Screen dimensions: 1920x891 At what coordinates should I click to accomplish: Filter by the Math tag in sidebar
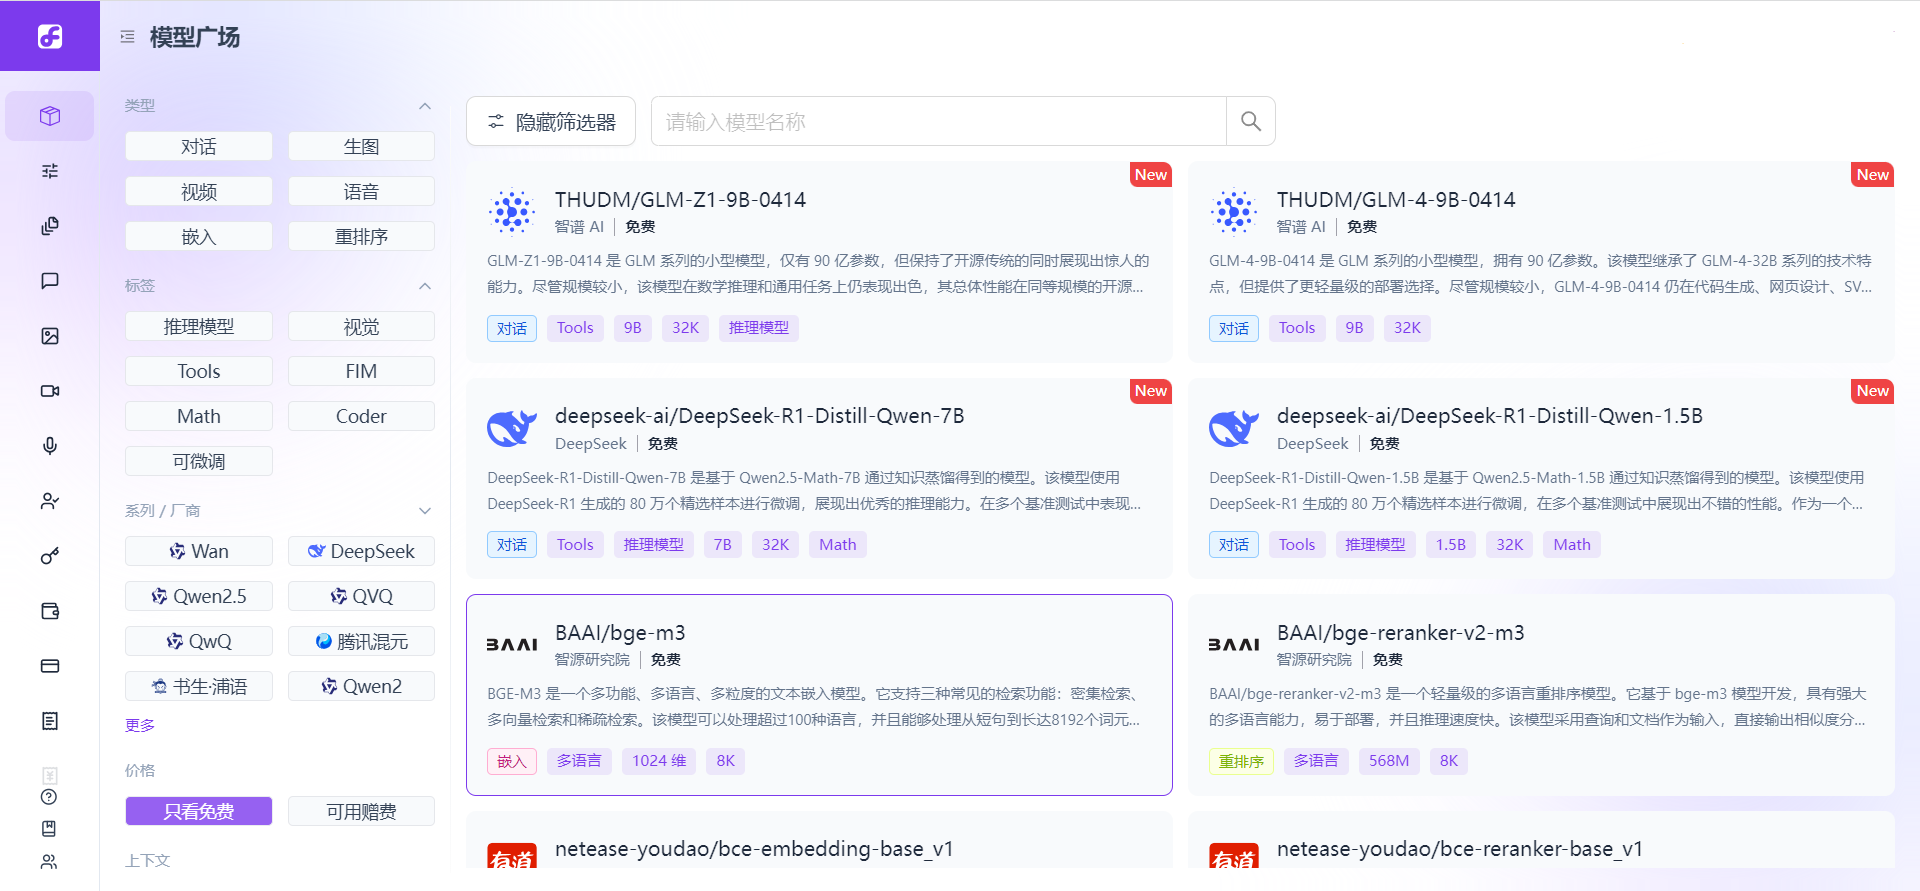[199, 416]
